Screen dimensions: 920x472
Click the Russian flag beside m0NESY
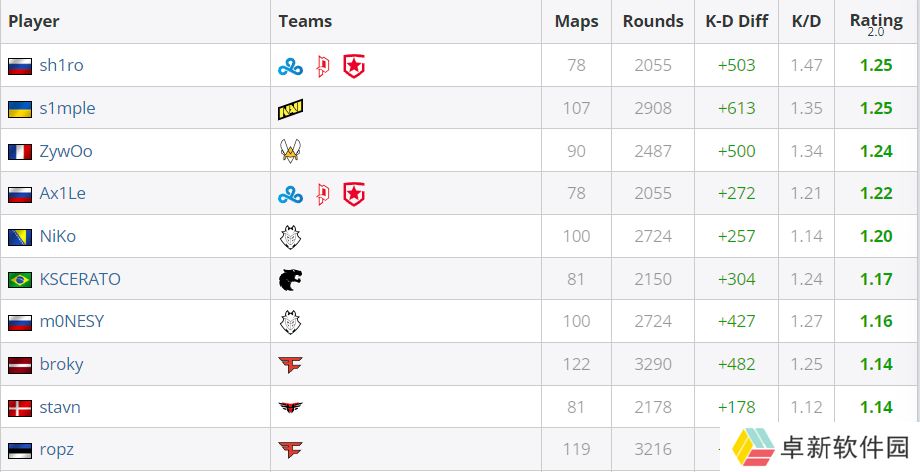[20, 322]
